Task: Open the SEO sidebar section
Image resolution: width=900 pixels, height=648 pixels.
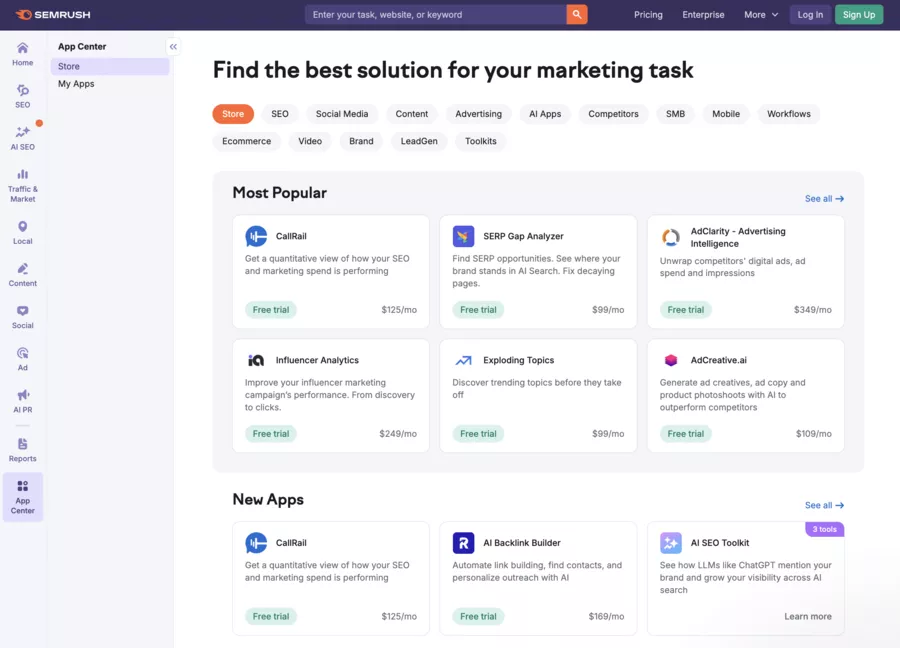Action: (x=22, y=96)
